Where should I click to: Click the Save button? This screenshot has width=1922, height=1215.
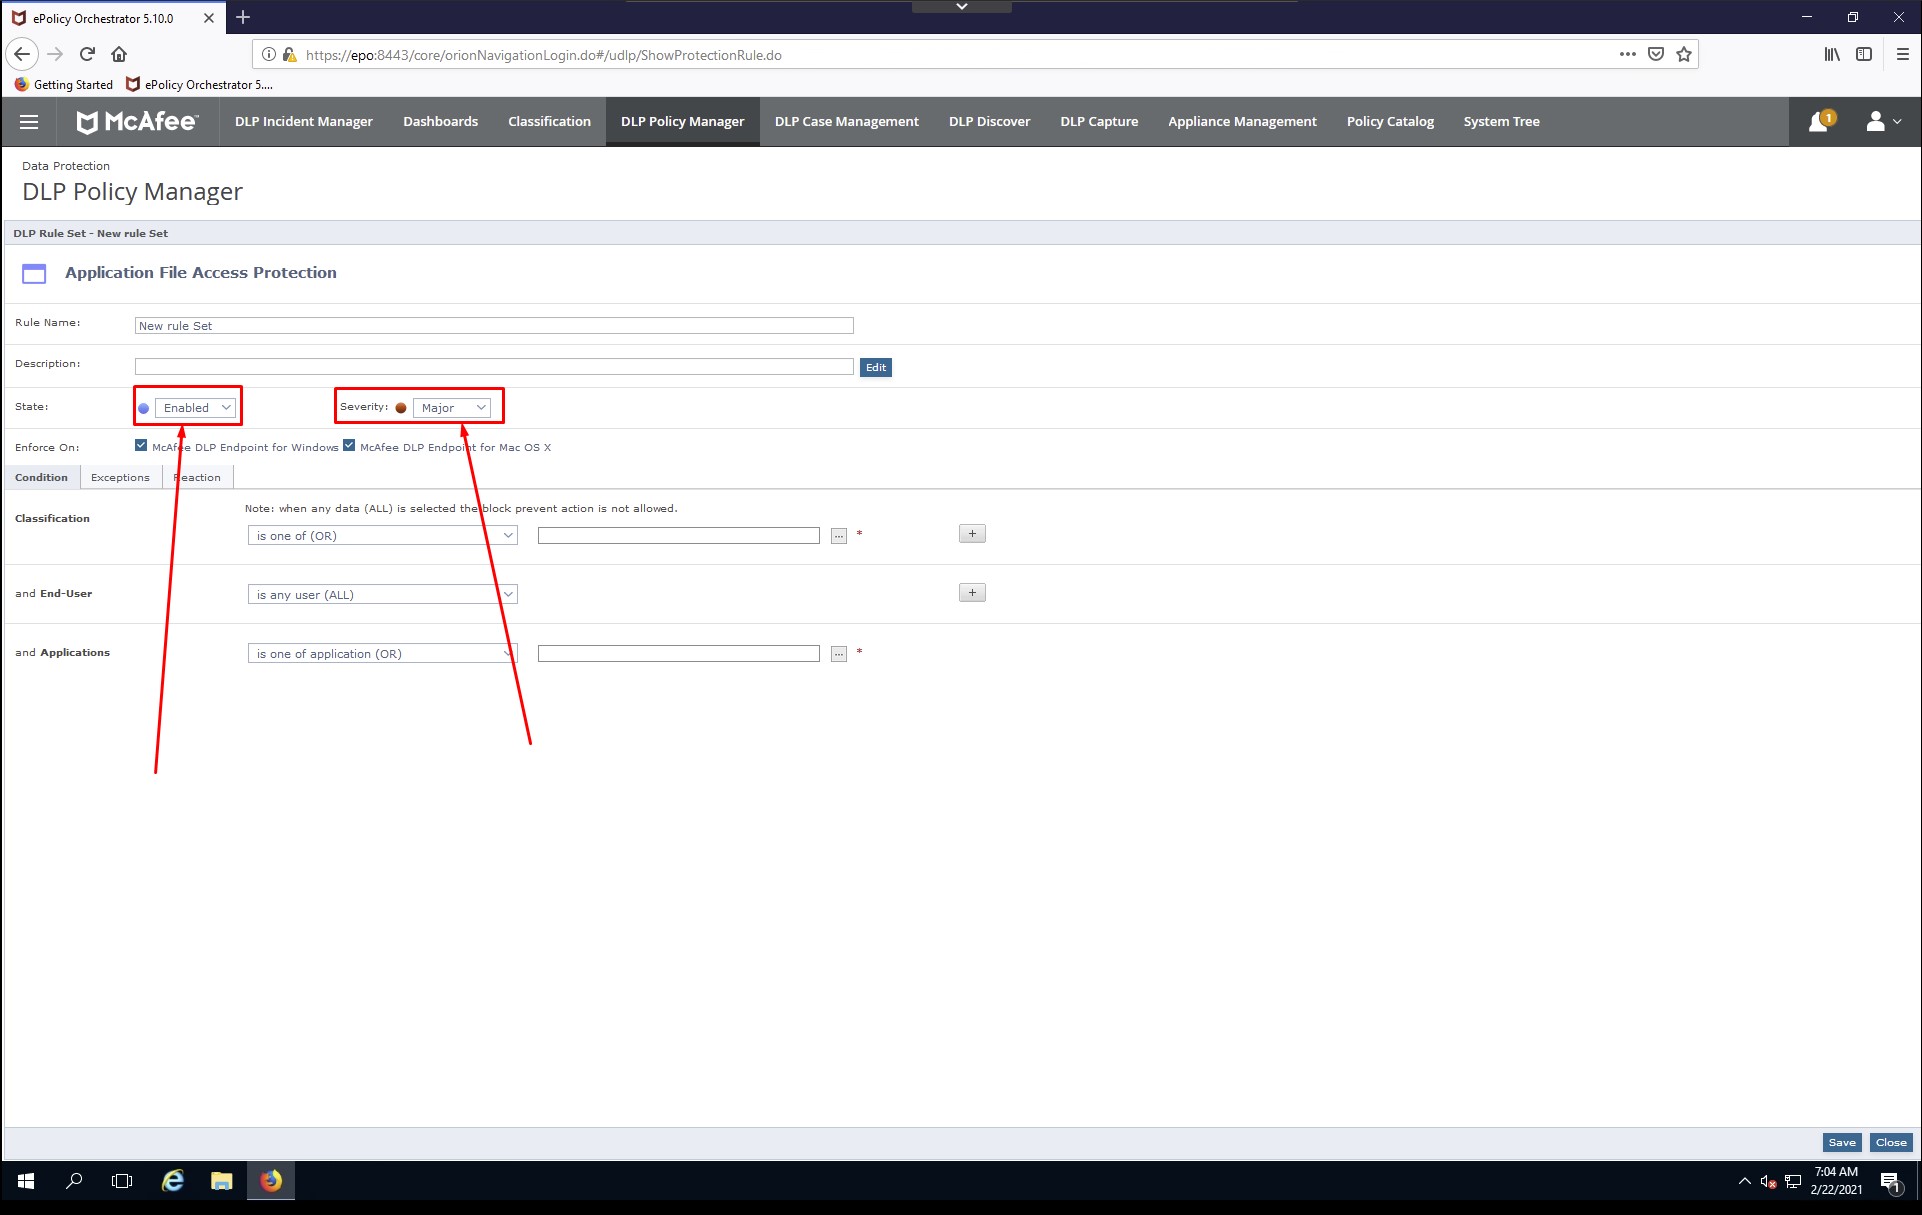tap(1841, 1142)
